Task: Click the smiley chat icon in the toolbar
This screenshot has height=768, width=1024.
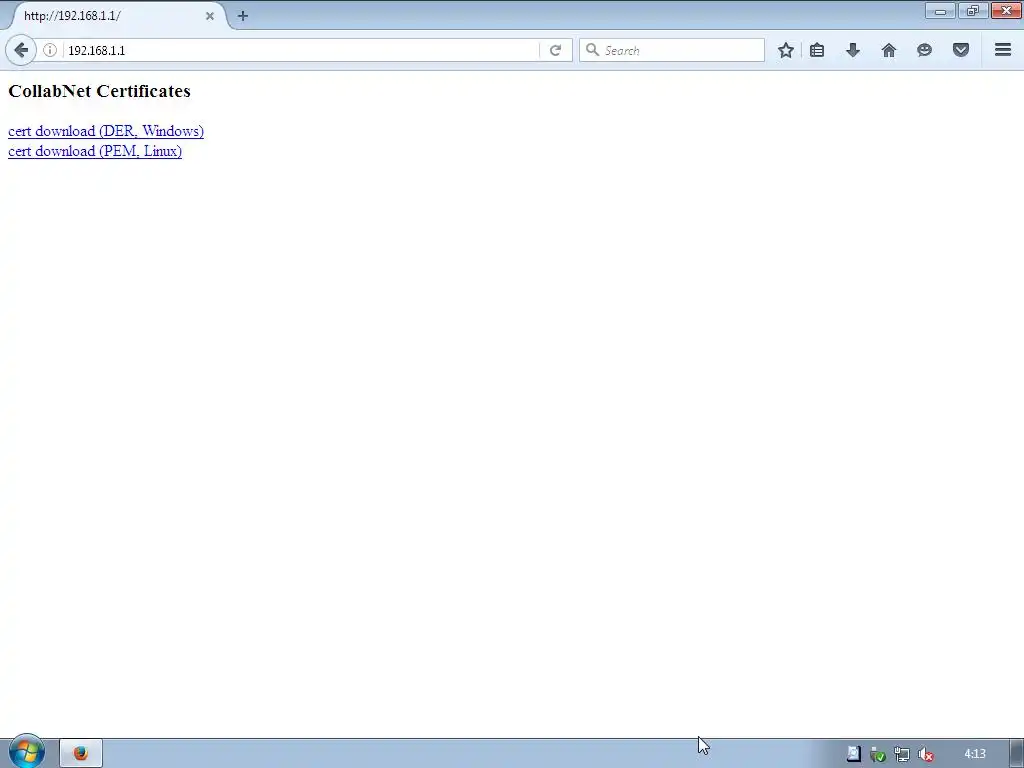Action: click(x=924, y=50)
